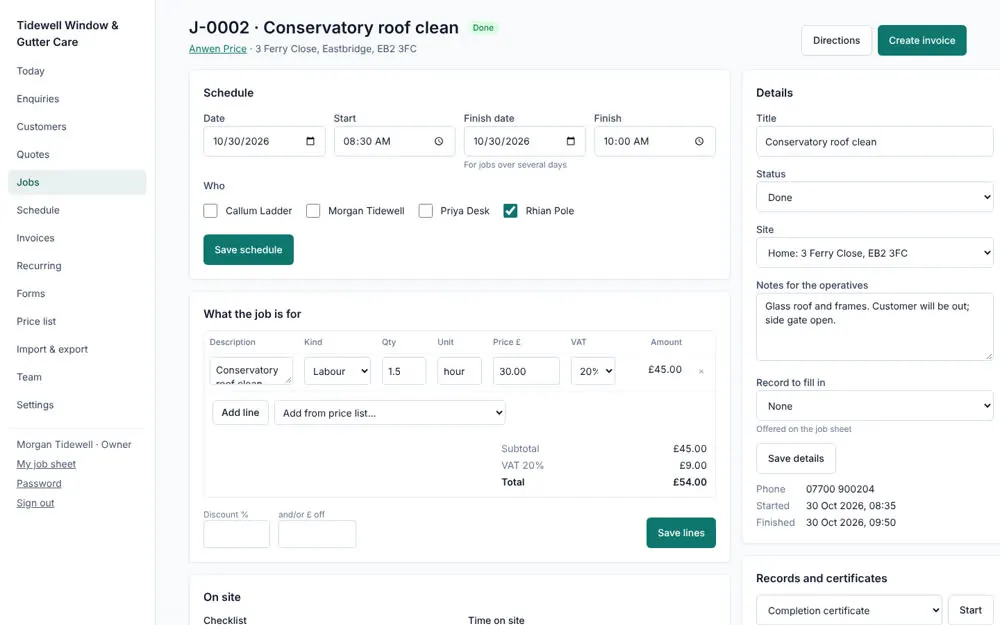Remove the Conservatory roof clean line item
1000x625 pixels.
pos(701,371)
